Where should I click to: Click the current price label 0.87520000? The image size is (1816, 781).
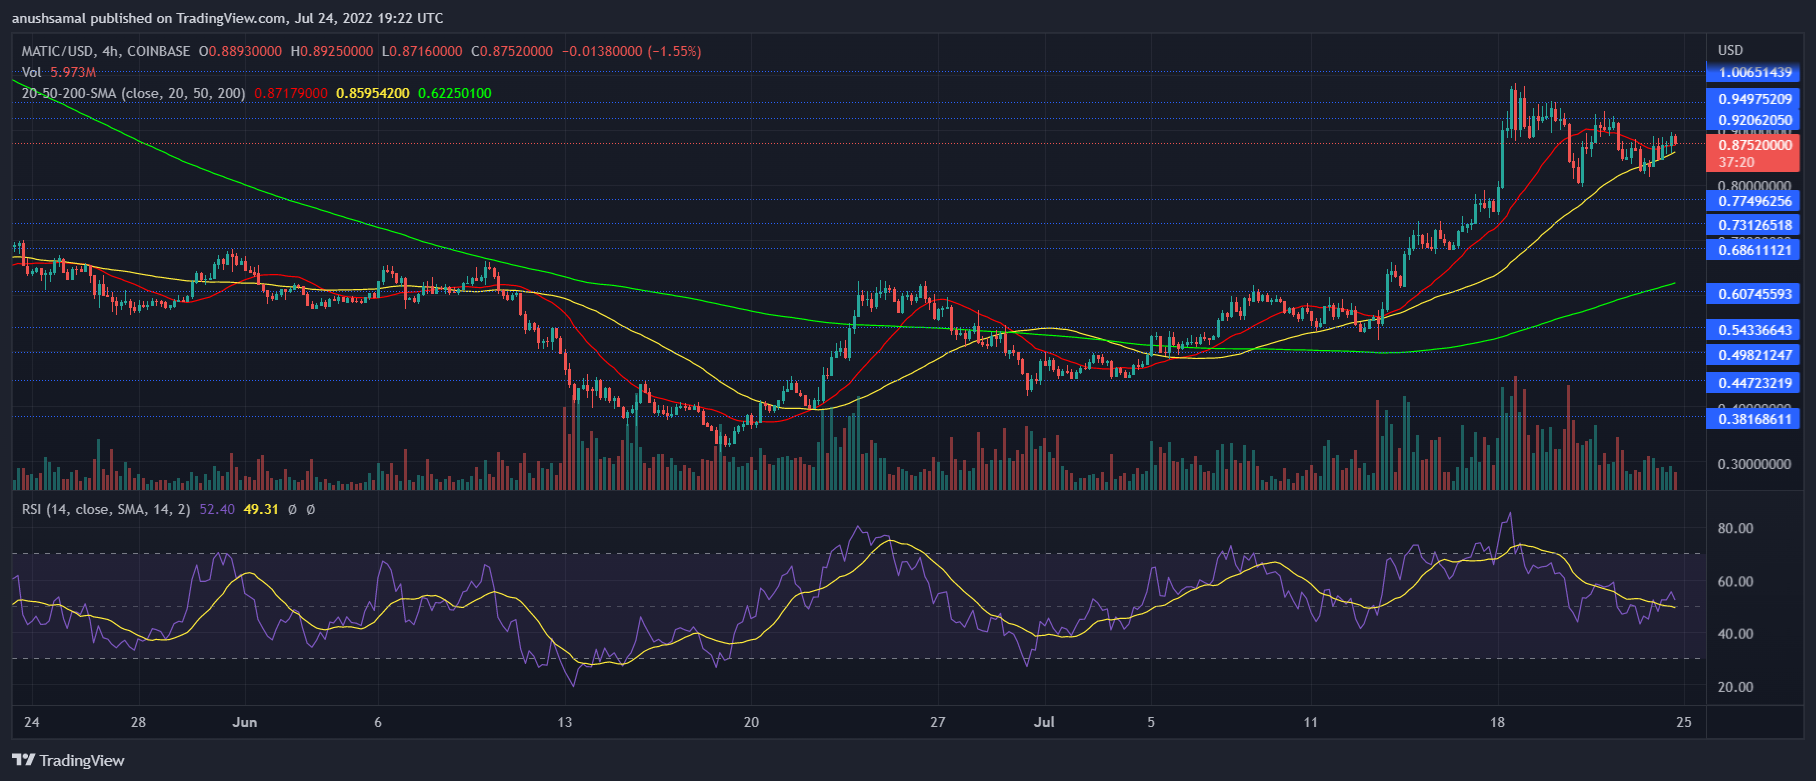pyautogui.click(x=1754, y=145)
